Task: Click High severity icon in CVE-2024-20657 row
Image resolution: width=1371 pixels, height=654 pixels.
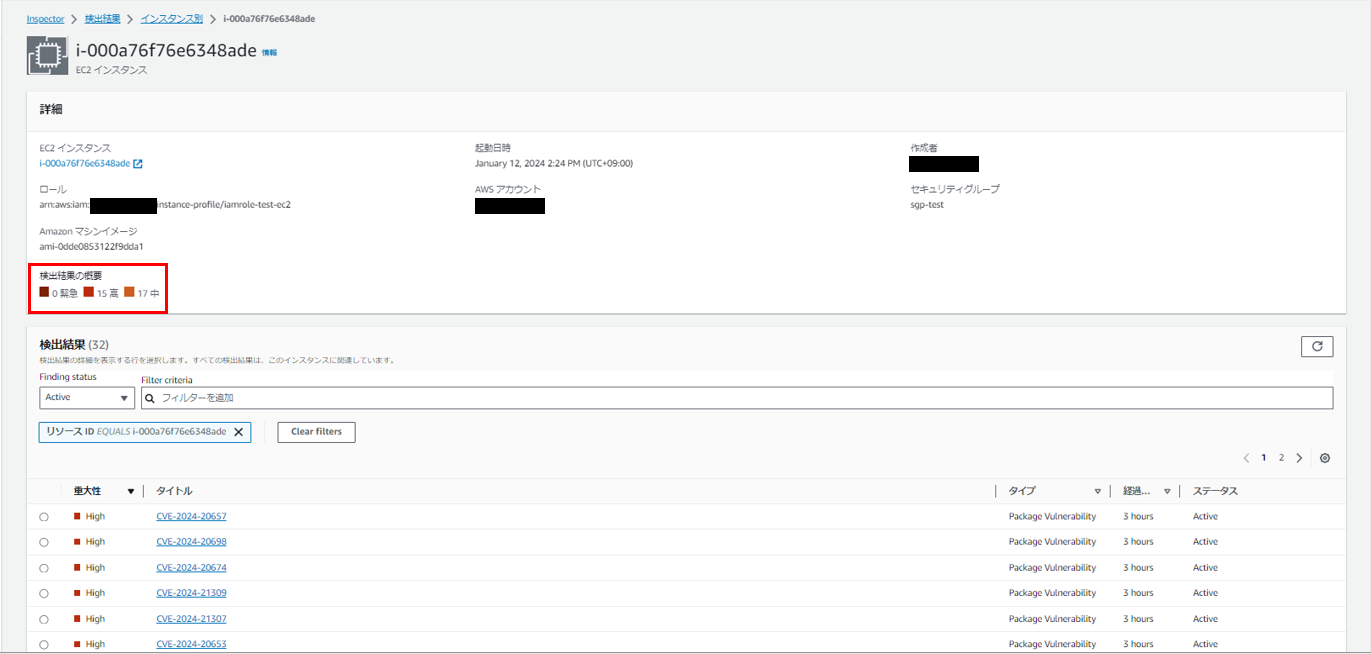Action: point(77,516)
